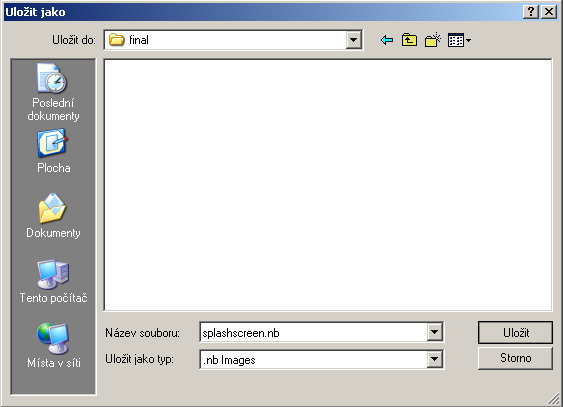Open Místa v síti shortcut
This screenshot has width=563, height=407.
coord(53,346)
